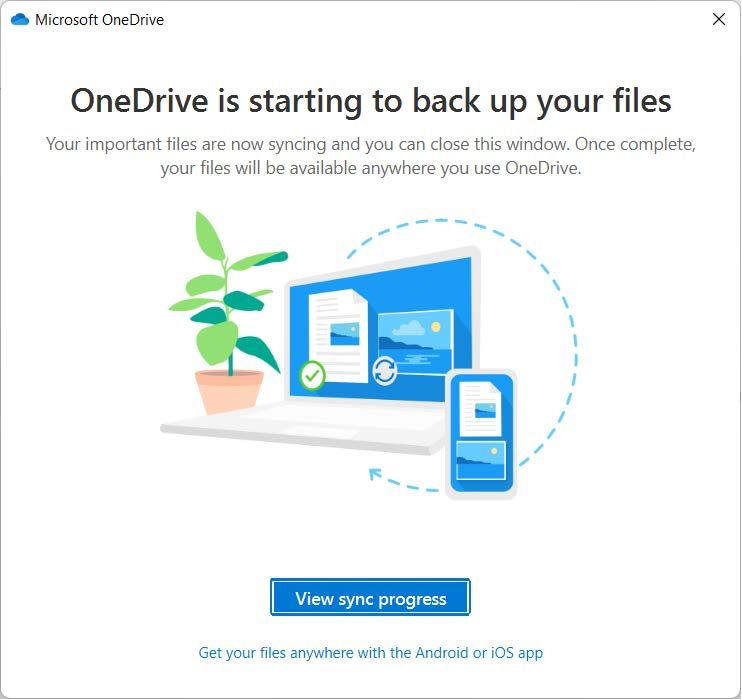Select the landscape photo on the phone screen
Image resolution: width=742 pixels, height=700 pixels.
pyautogui.click(x=481, y=461)
